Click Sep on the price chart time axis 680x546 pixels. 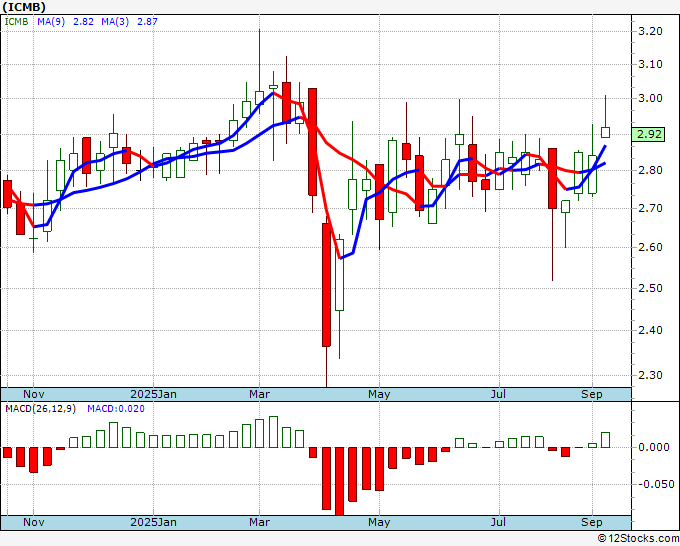[x=592, y=394]
